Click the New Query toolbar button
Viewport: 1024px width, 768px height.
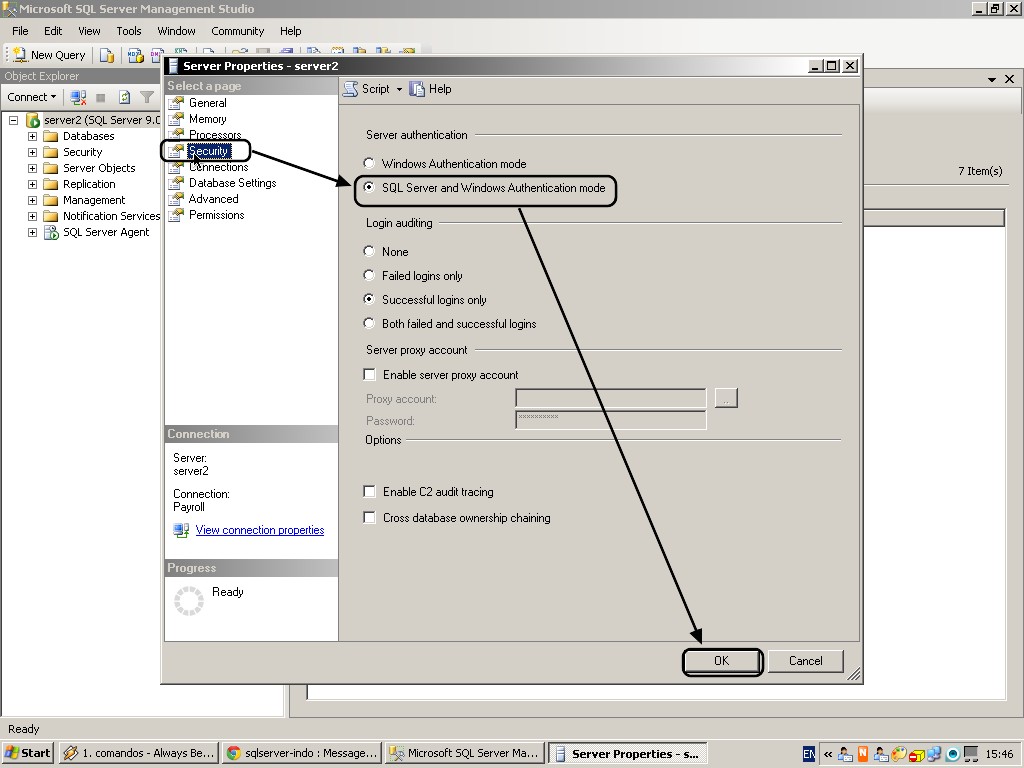click(x=50, y=56)
